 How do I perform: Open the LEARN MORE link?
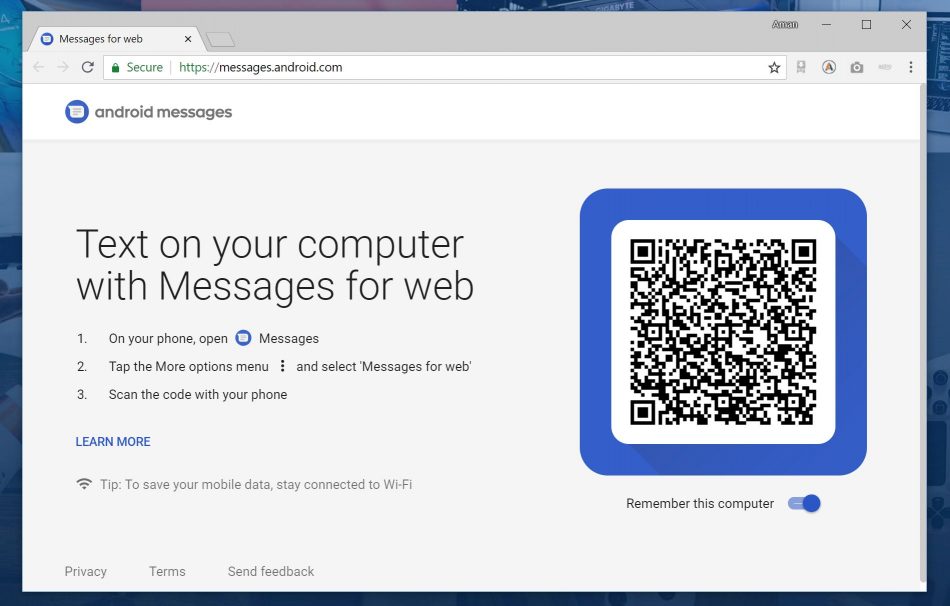[113, 442]
